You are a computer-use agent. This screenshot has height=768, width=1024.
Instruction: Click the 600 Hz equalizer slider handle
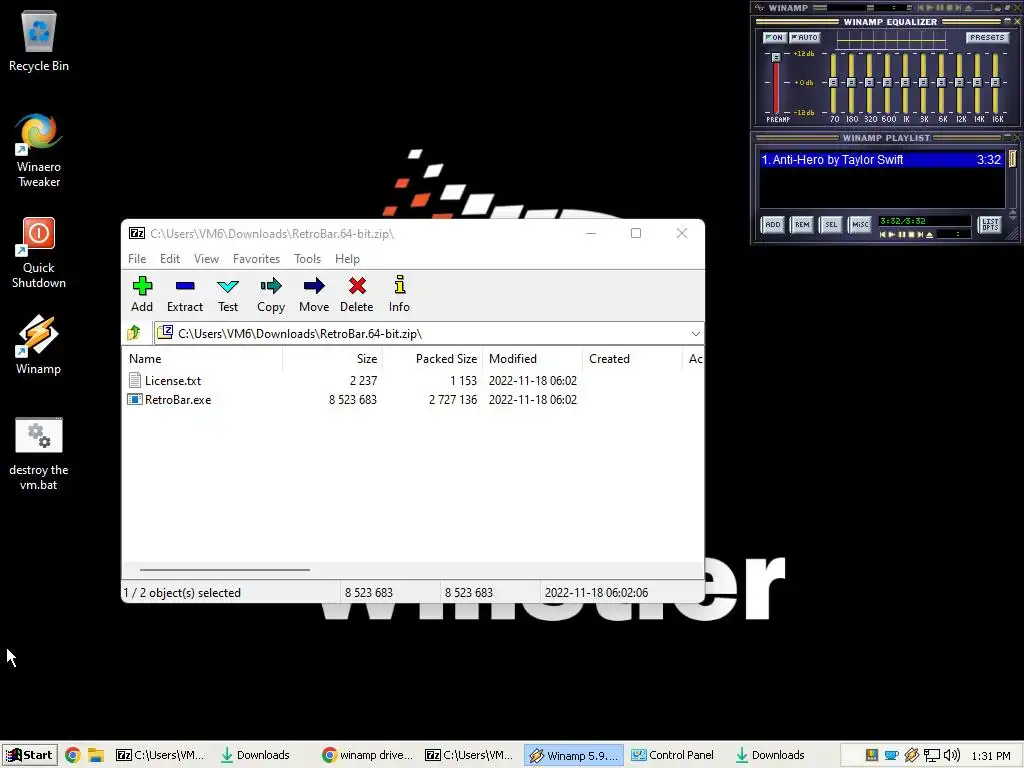[888, 82]
